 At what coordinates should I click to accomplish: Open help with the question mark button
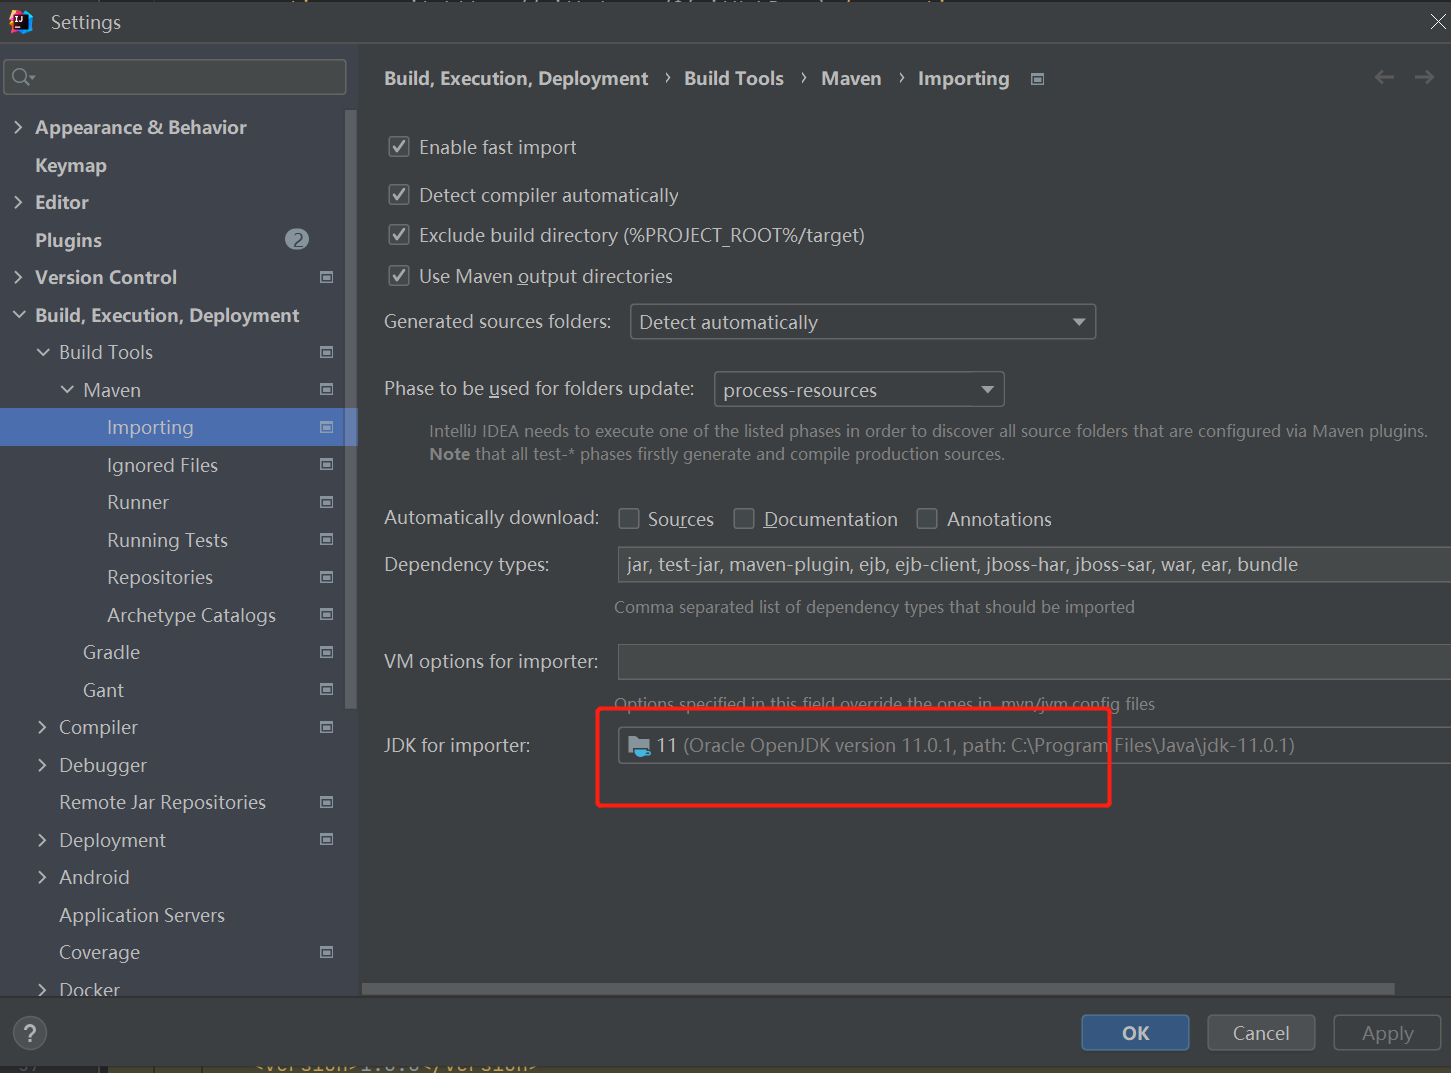(30, 1033)
